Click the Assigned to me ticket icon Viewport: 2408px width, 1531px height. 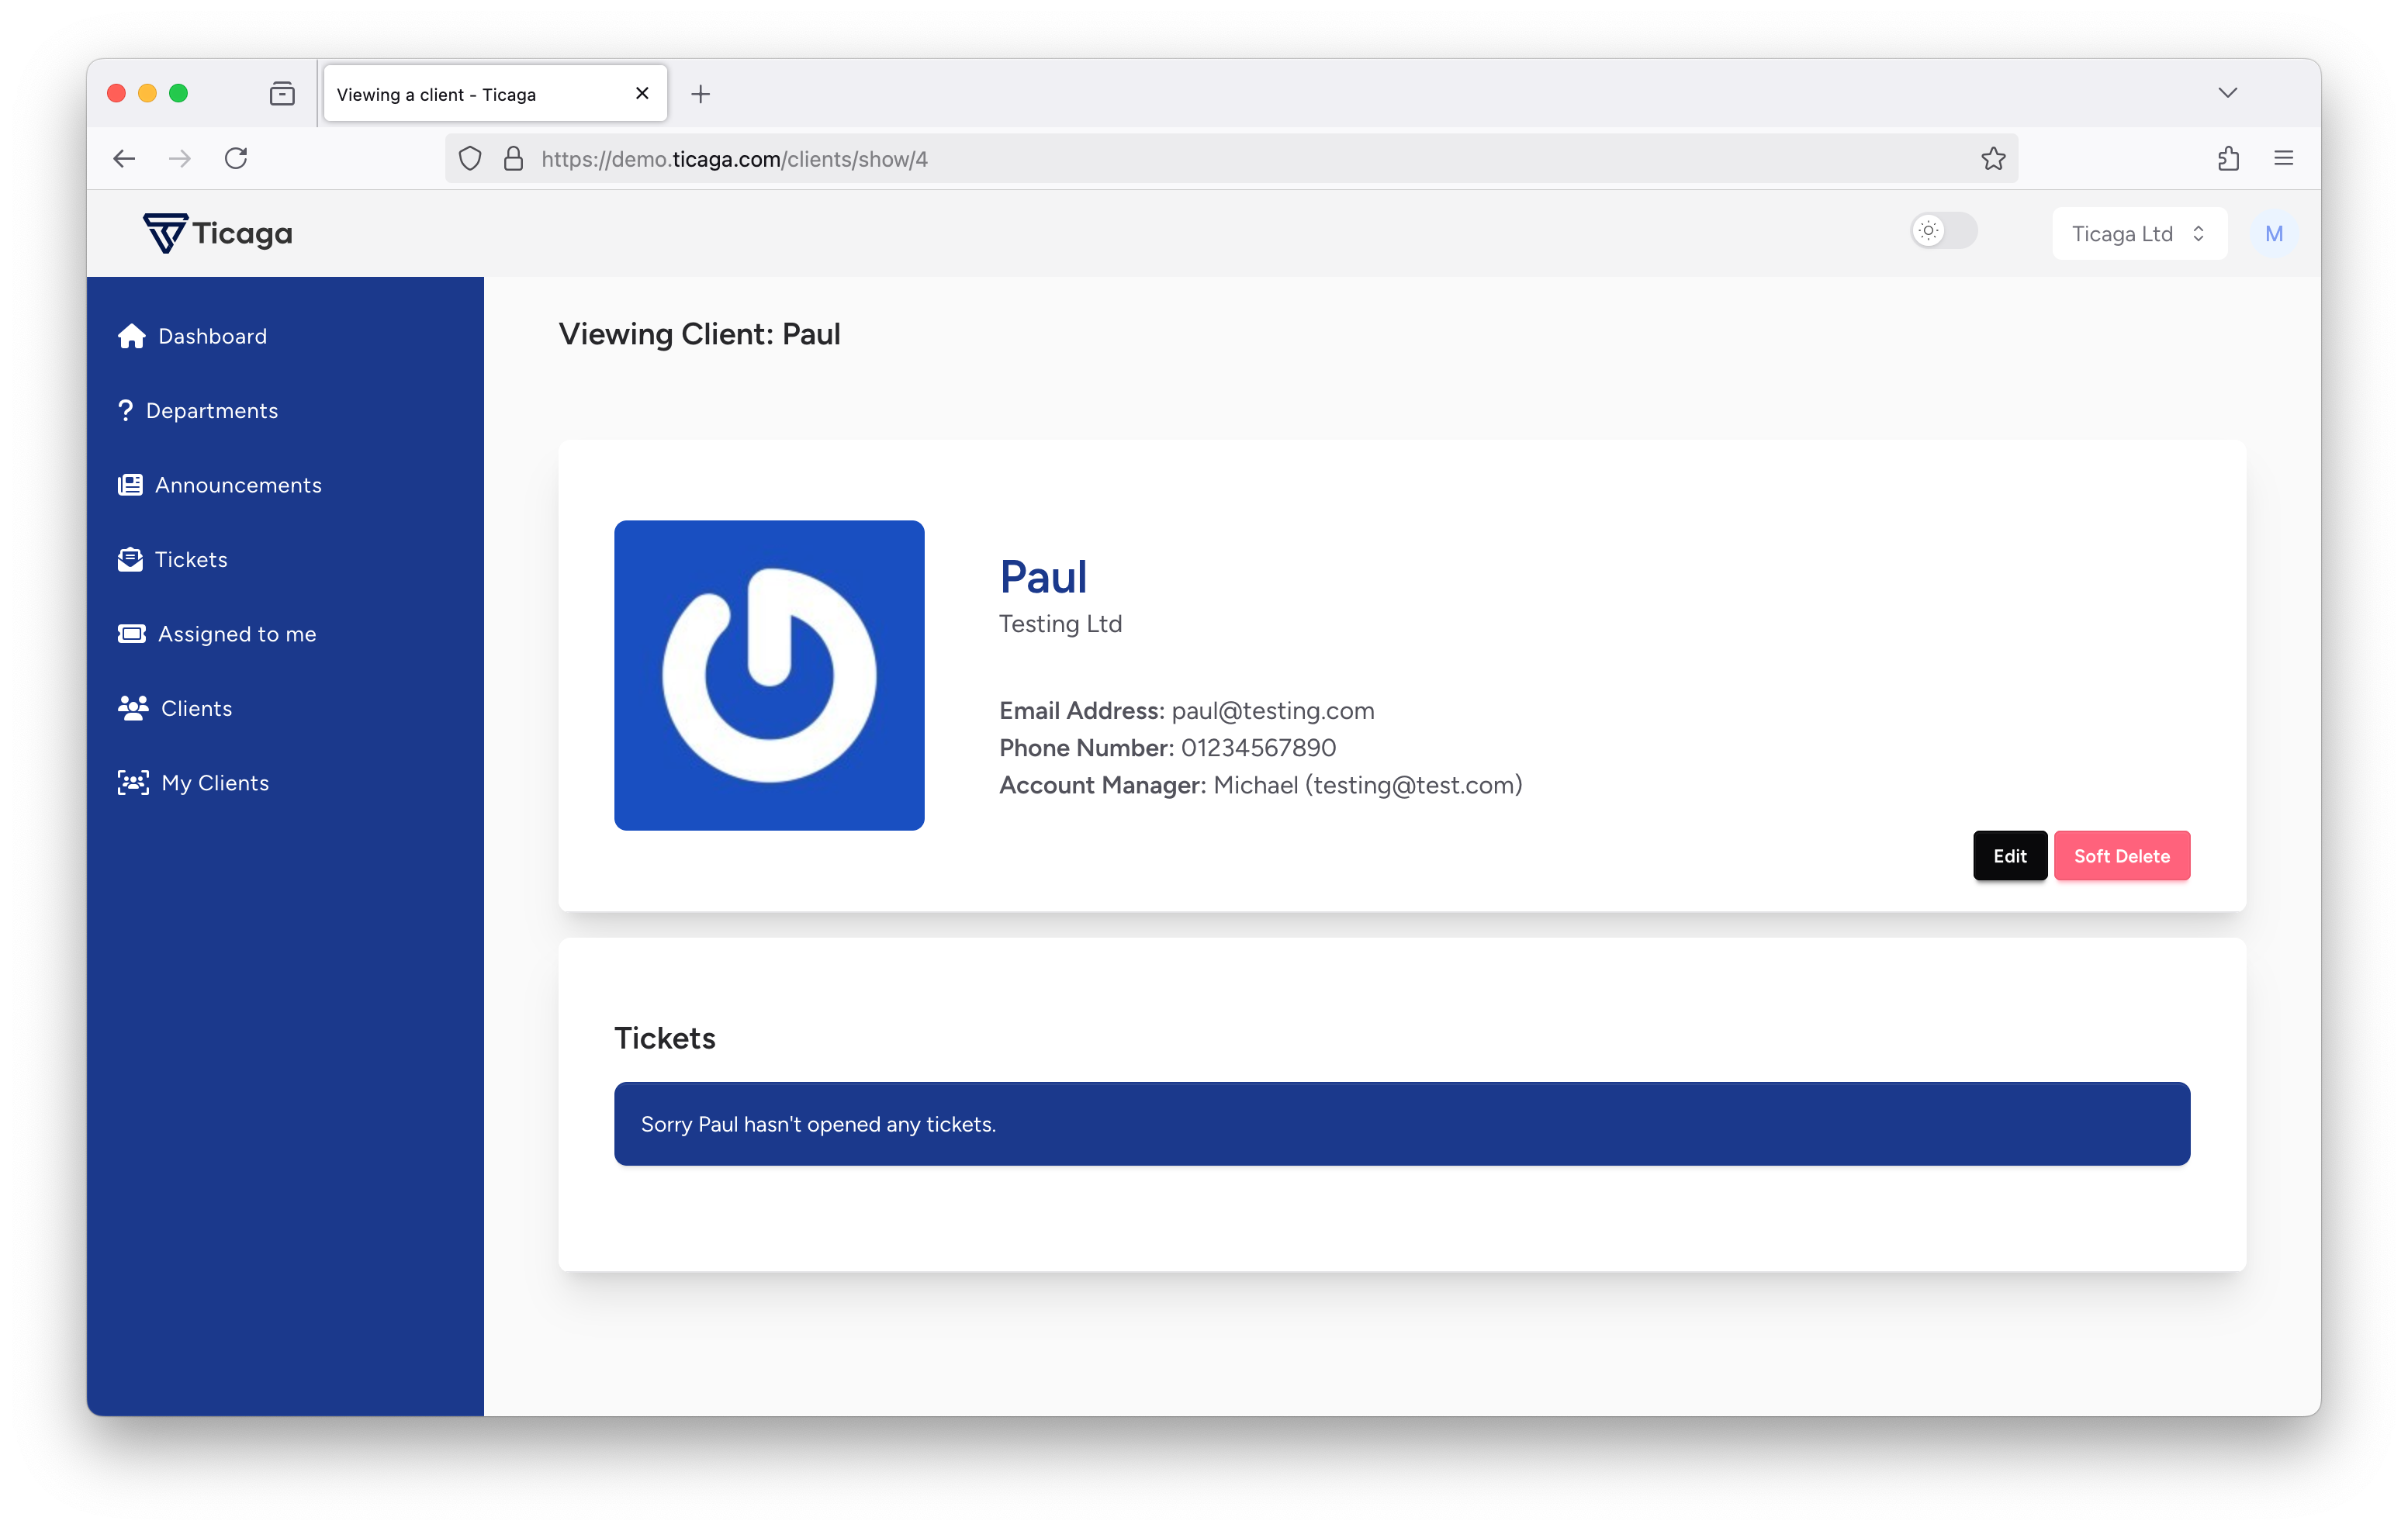(131, 634)
